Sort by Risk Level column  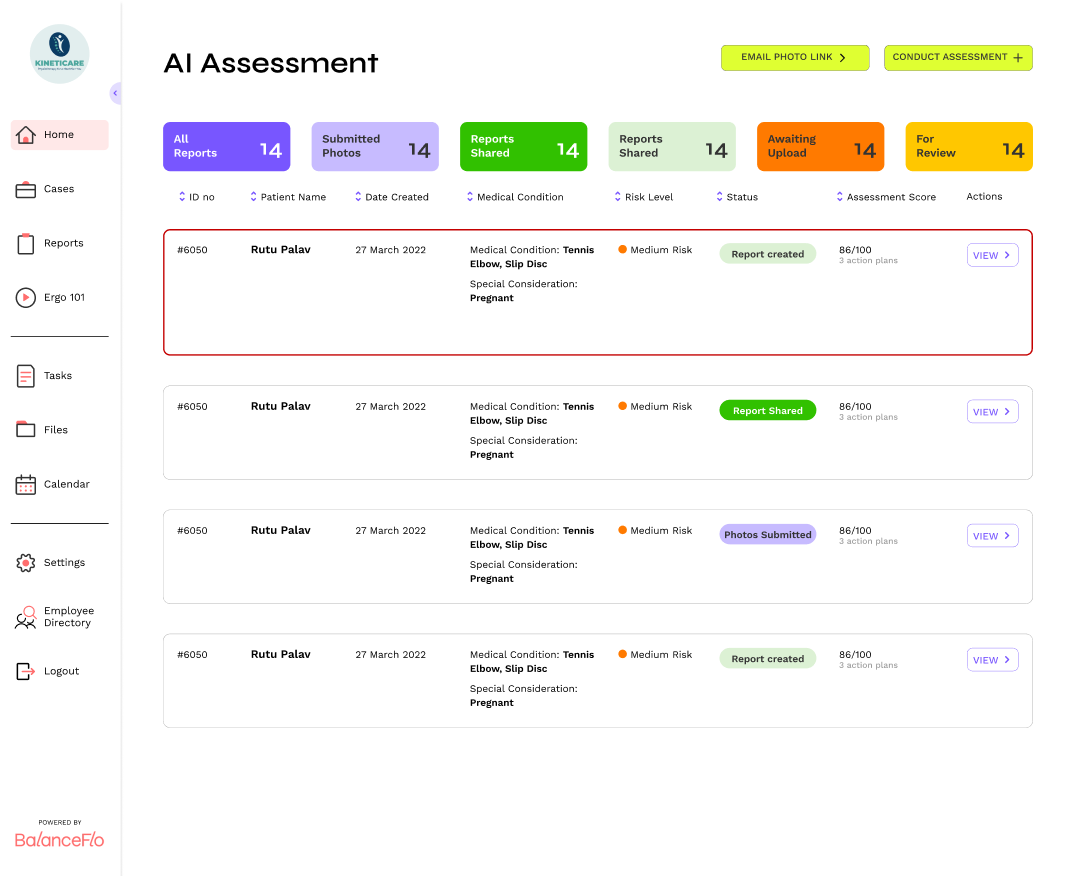coord(644,197)
